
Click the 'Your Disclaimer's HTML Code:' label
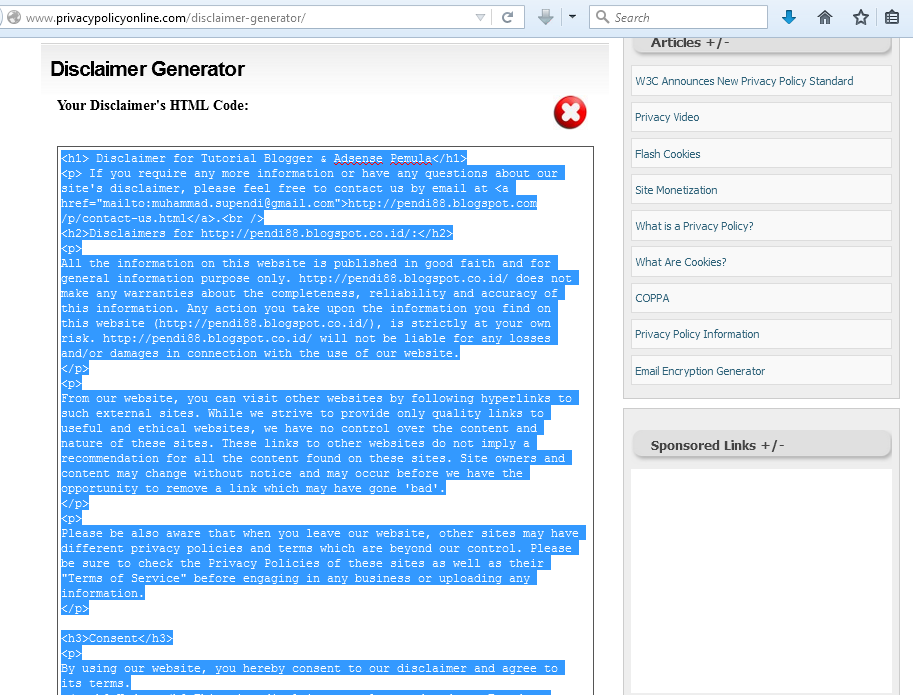pos(153,105)
